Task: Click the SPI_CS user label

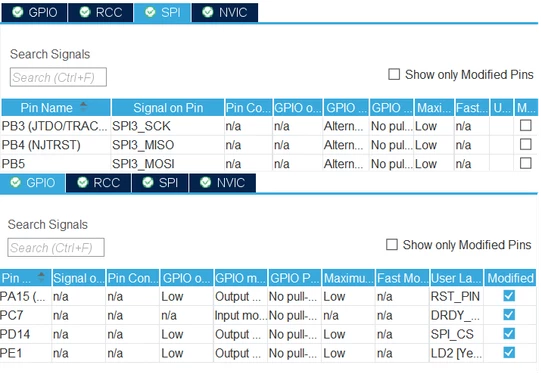Action: coord(456,334)
